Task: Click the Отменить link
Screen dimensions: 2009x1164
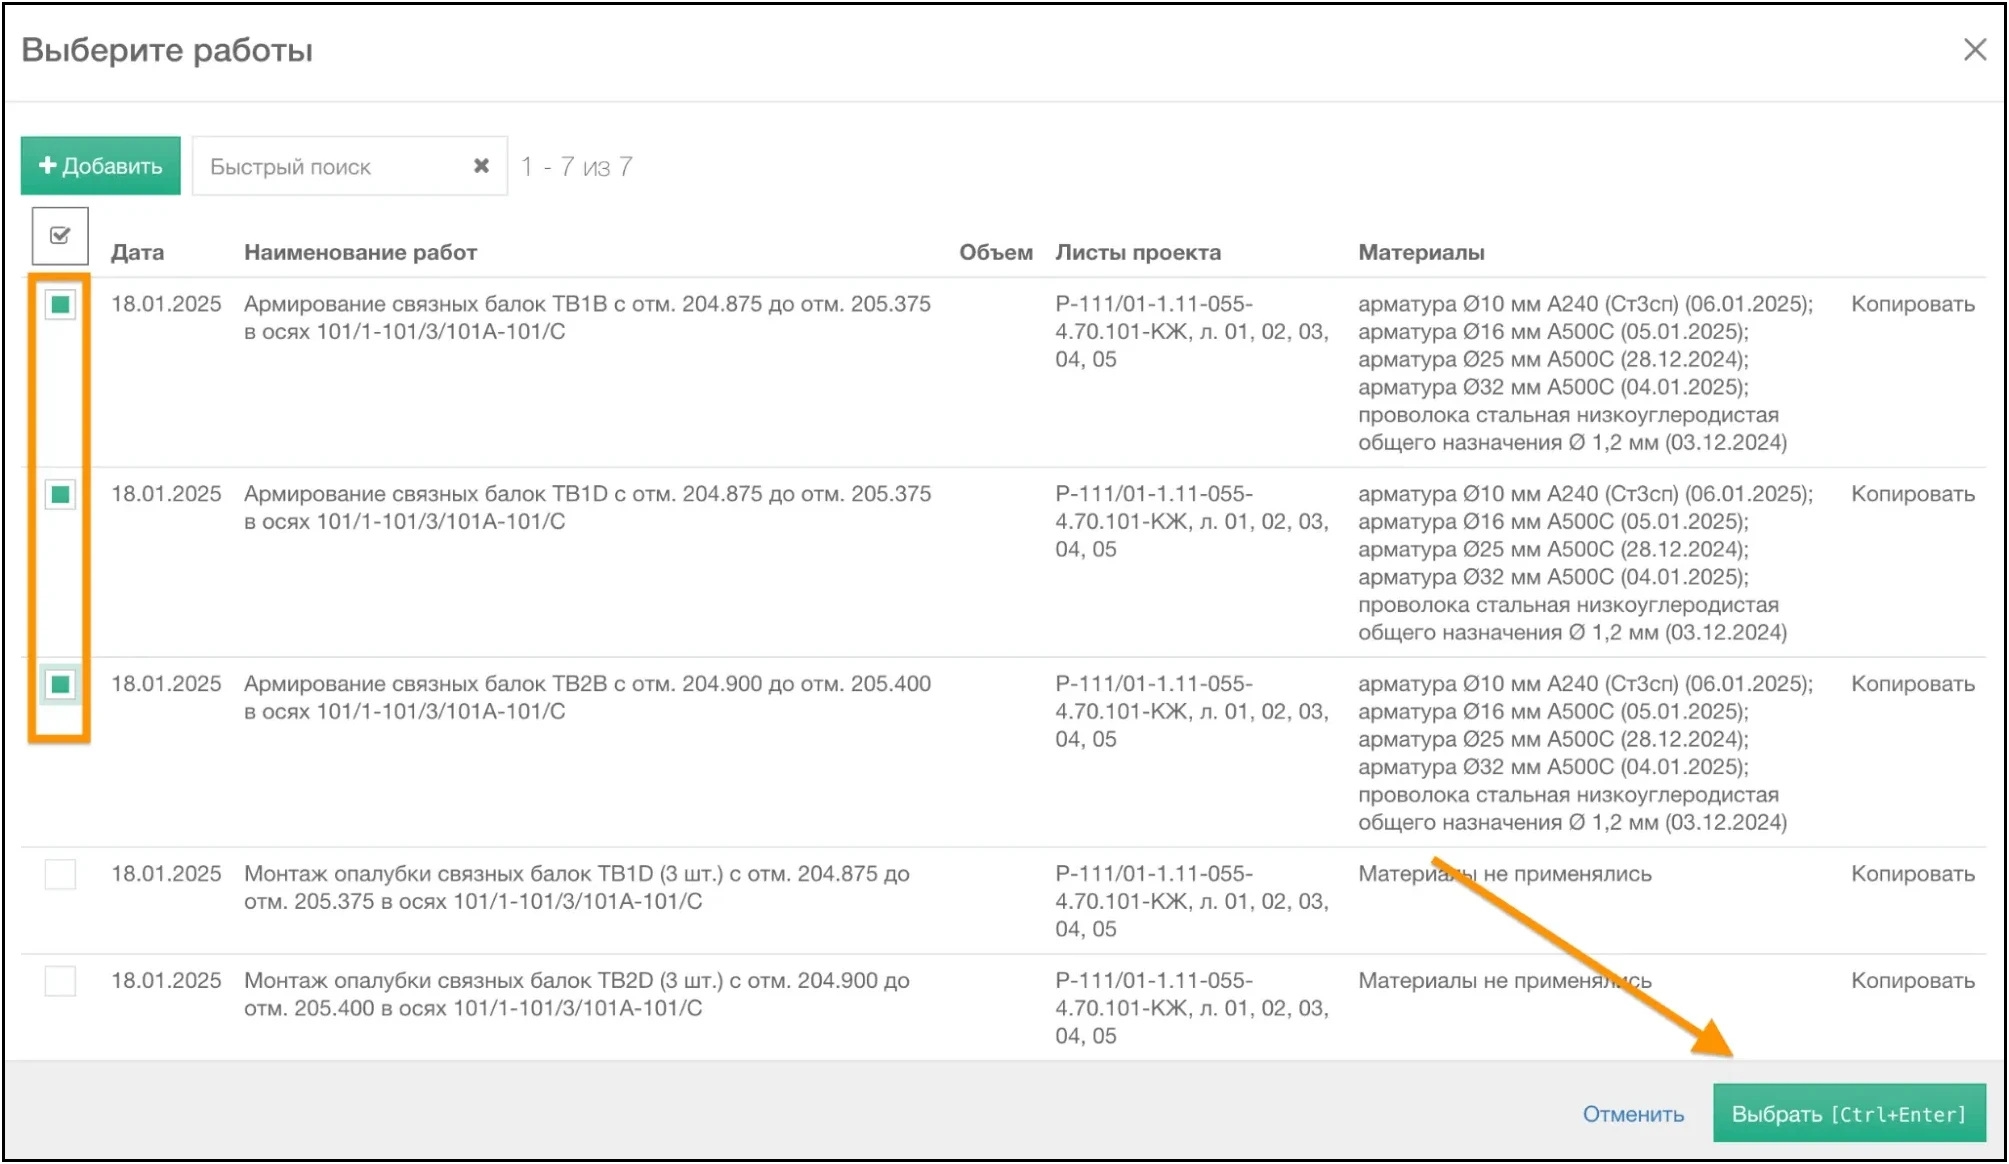Action: pos(1632,1114)
